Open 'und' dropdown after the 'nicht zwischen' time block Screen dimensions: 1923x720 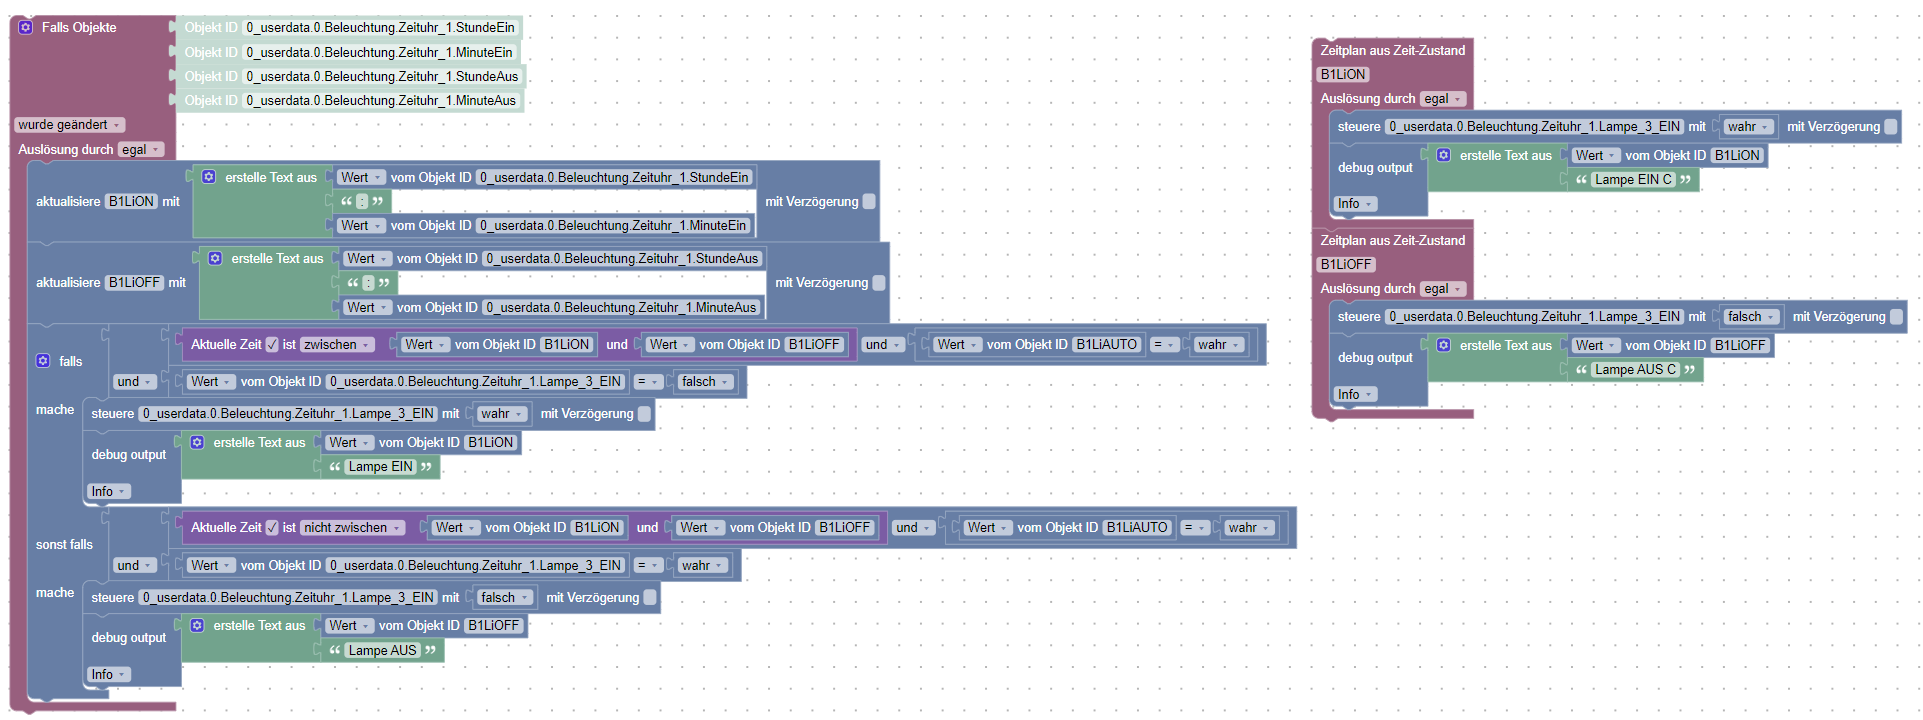point(914,527)
